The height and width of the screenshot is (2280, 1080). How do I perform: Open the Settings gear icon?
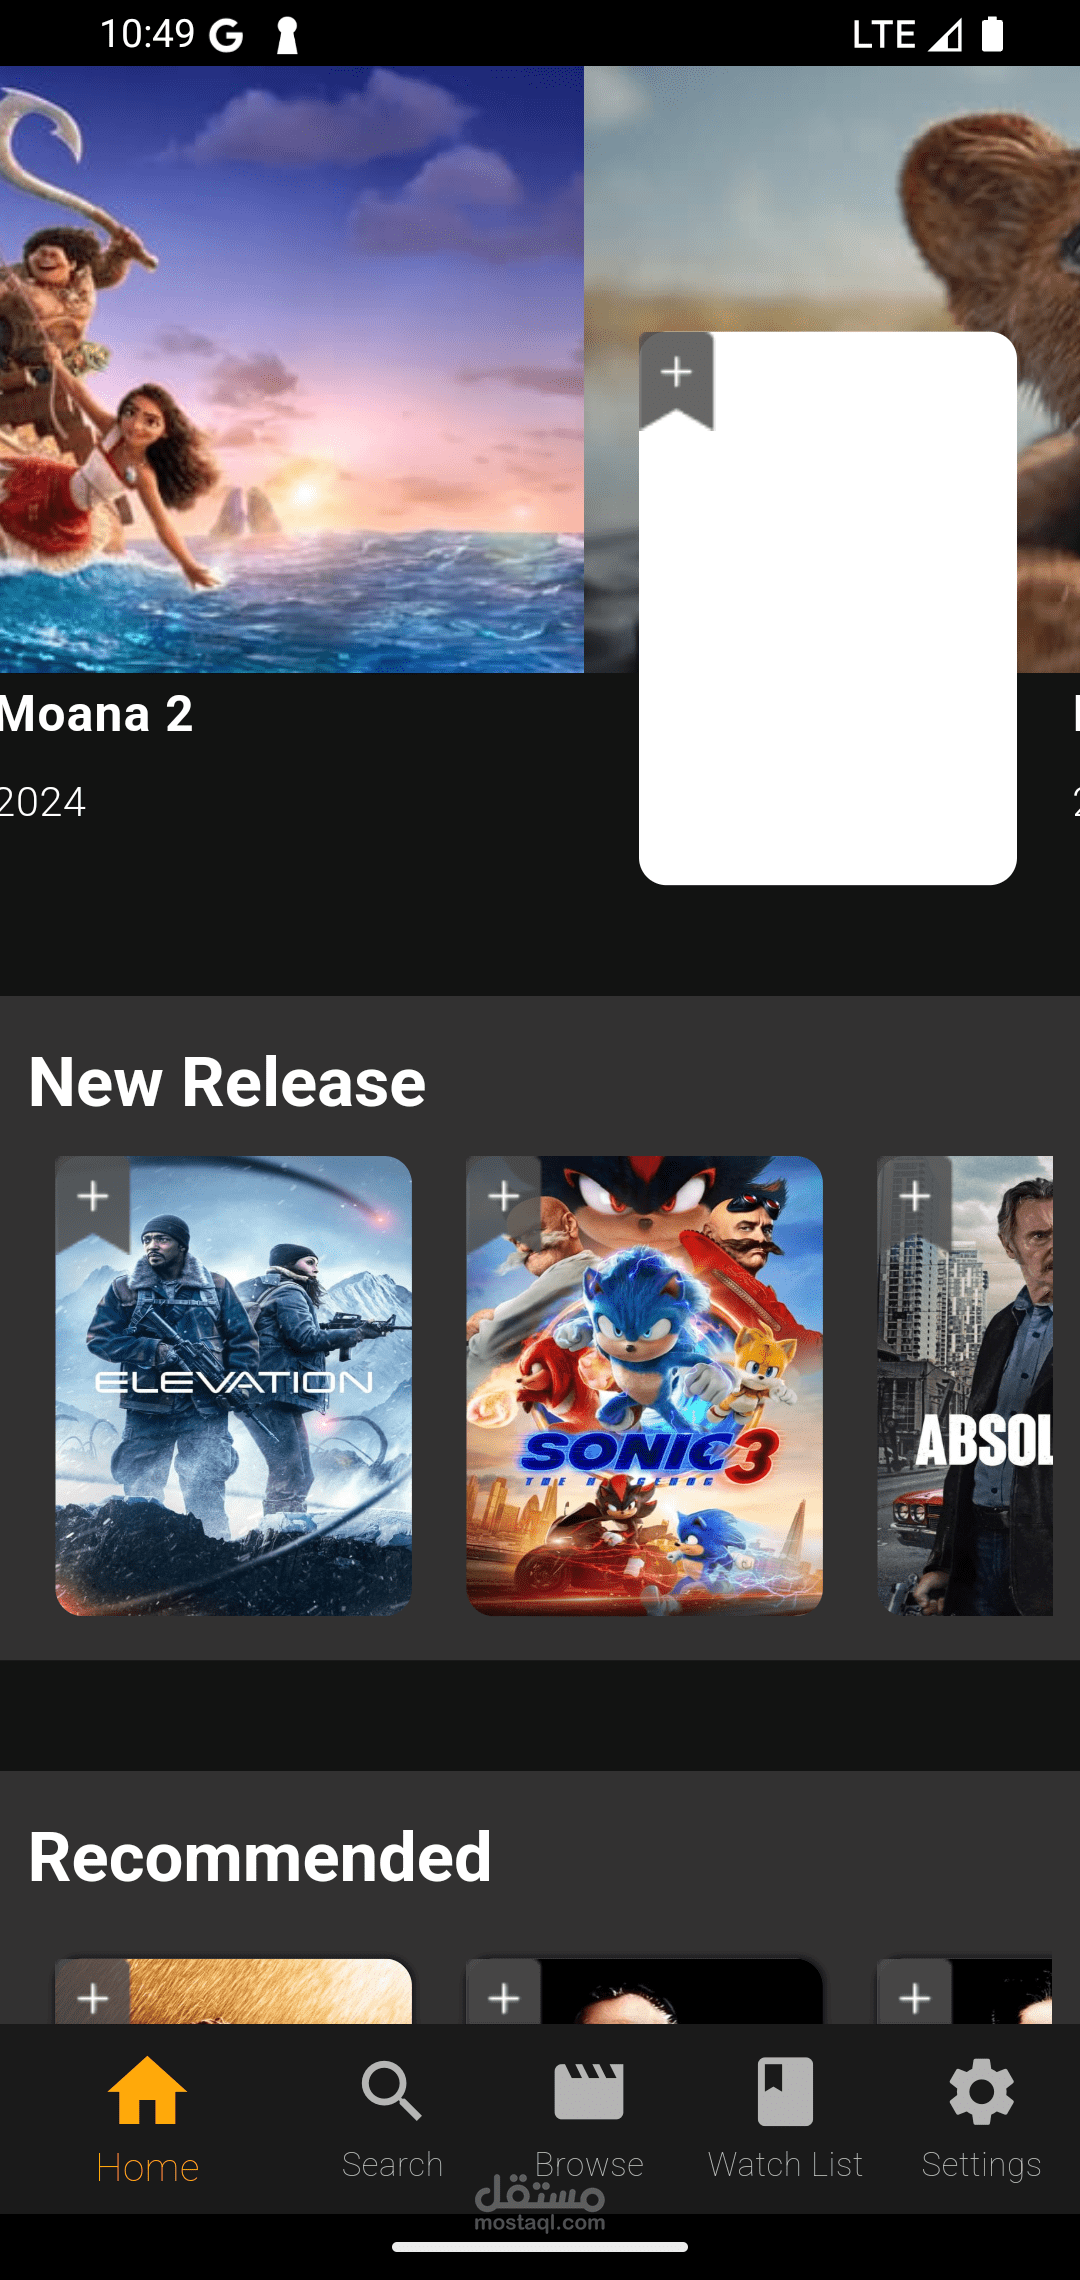click(x=982, y=2091)
